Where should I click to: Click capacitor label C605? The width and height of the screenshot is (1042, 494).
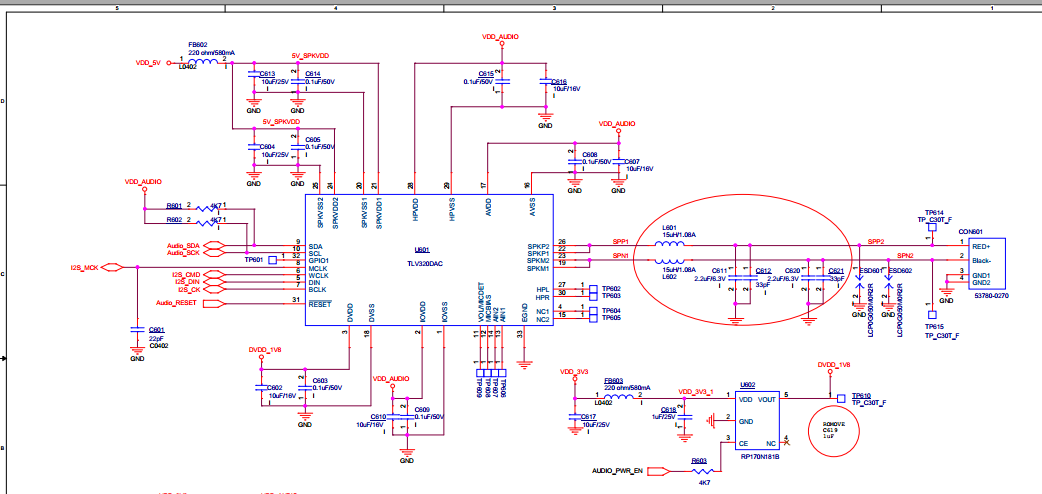pos(313,139)
